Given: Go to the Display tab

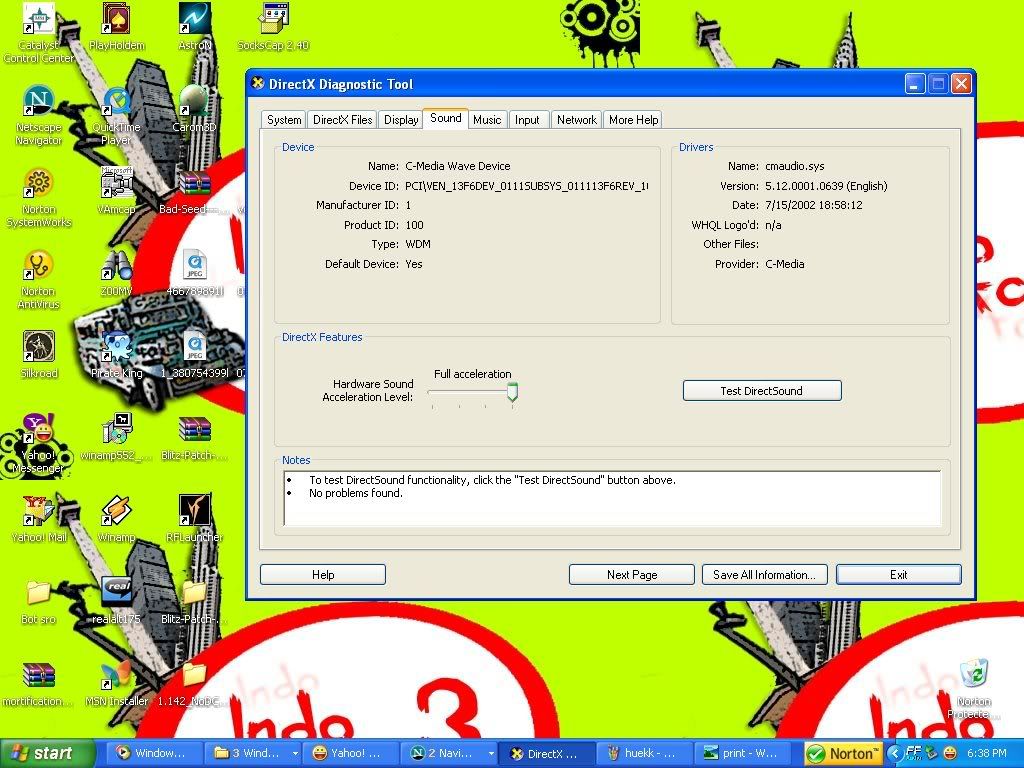Looking at the screenshot, I should [400, 120].
